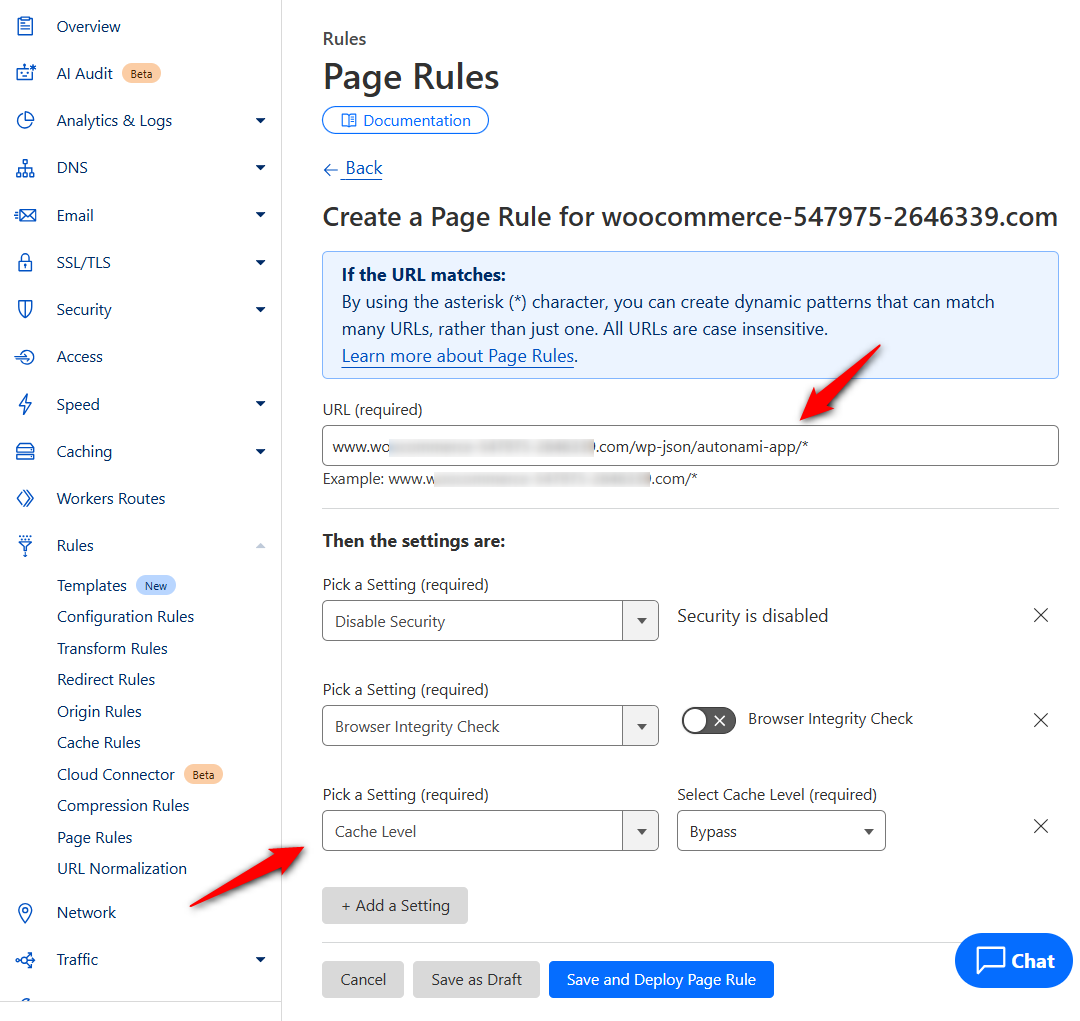Viewport: 1080px width, 1021px height.
Task: Open Configuration Rules in sidebar
Action: point(125,617)
